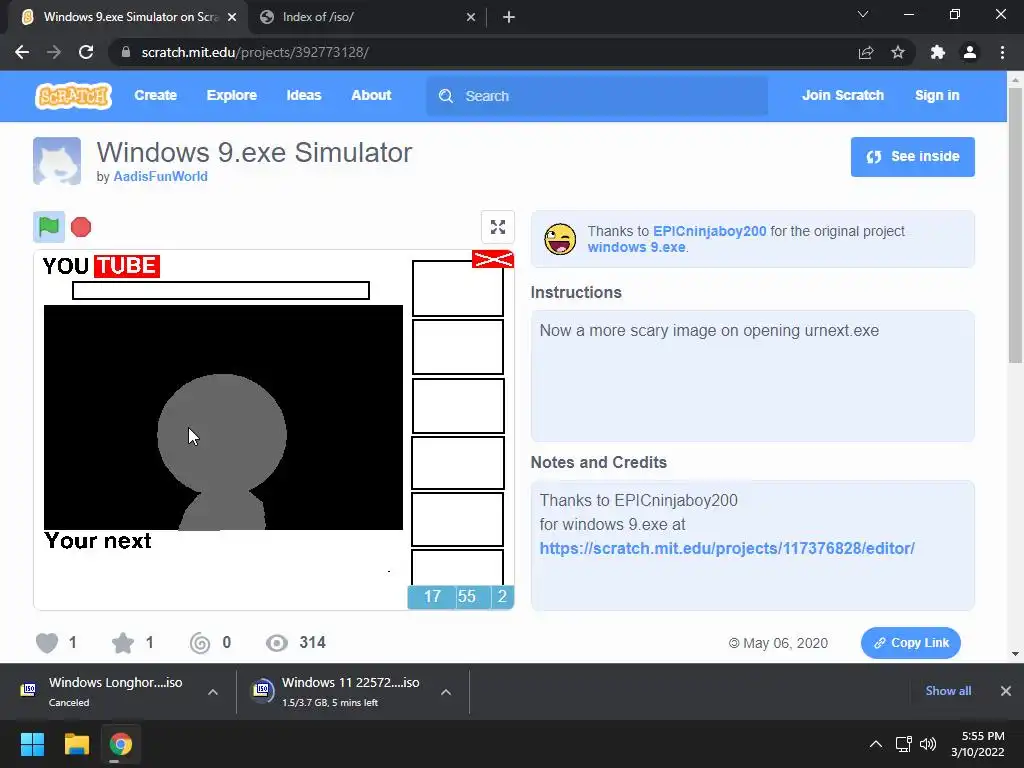
Task: Click the See inside button
Action: [912, 157]
